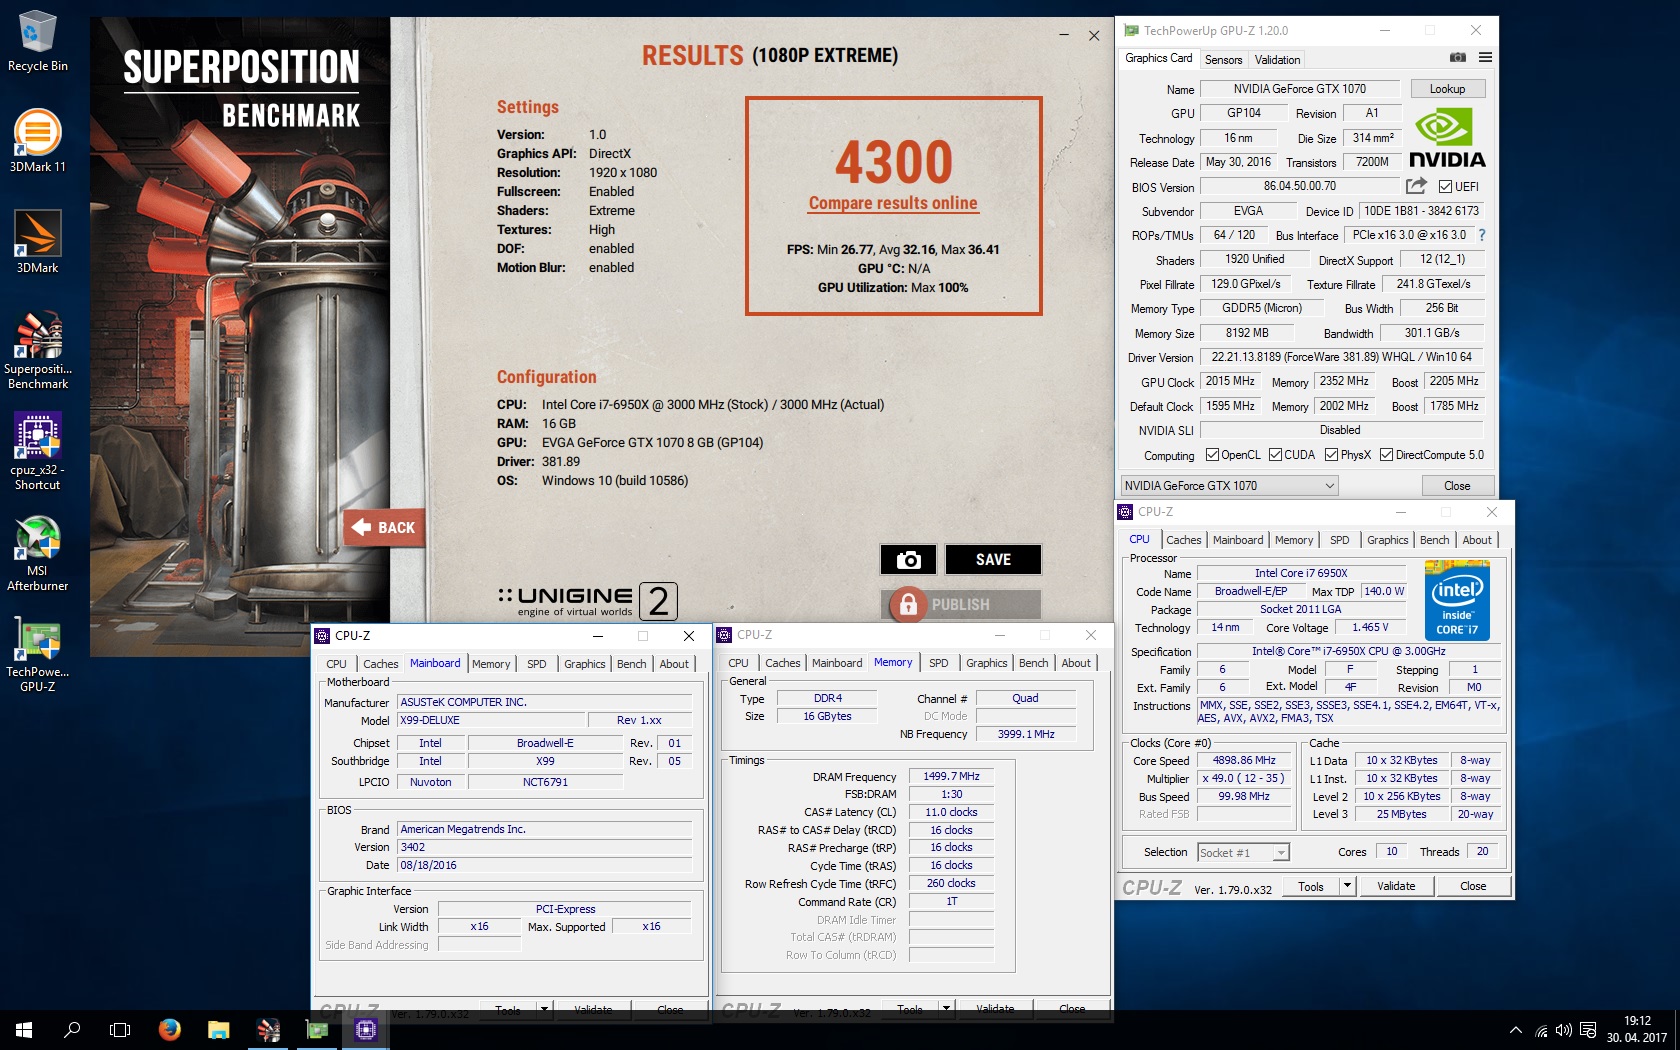Click the network icon in system tray

[x=1541, y=1030]
